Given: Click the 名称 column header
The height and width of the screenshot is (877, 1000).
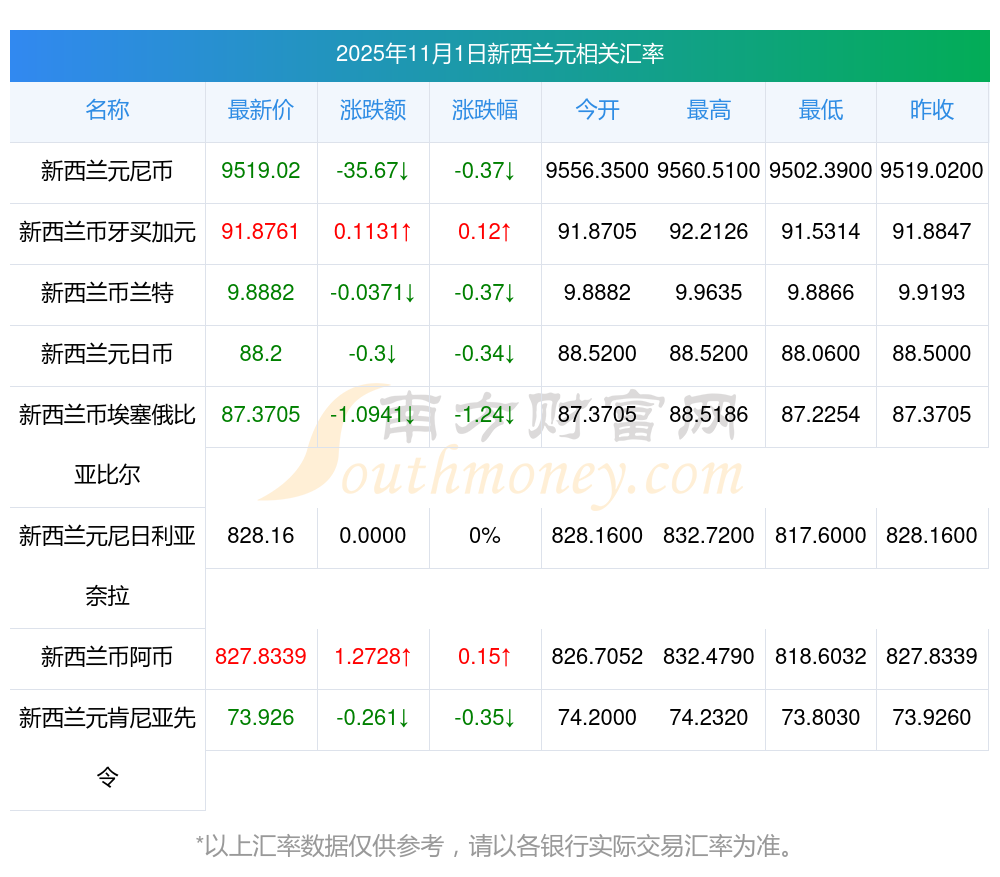Looking at the screenshot, I should (107, 110).
